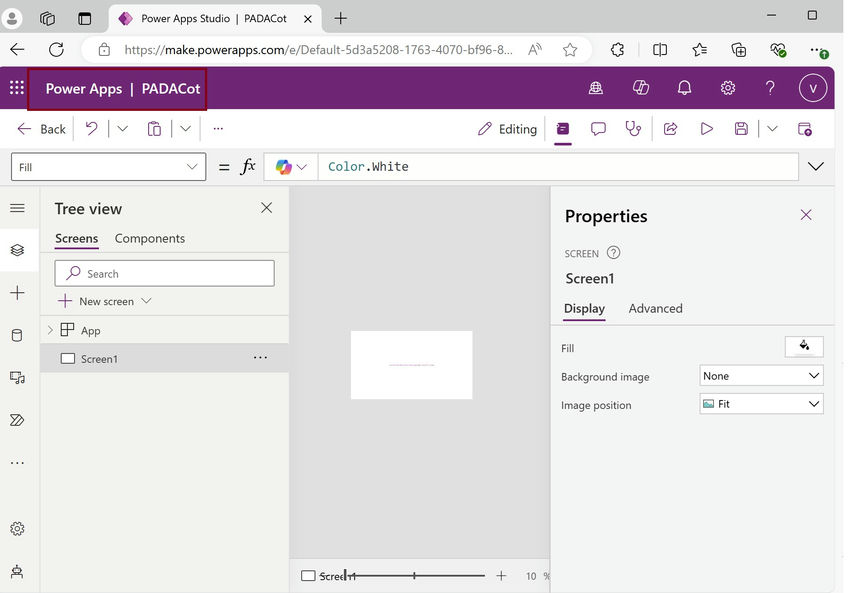This screenshot has height=593, width=850.
Task: Open the app launcher waffle icon
Action: click(x=17, y=88)
